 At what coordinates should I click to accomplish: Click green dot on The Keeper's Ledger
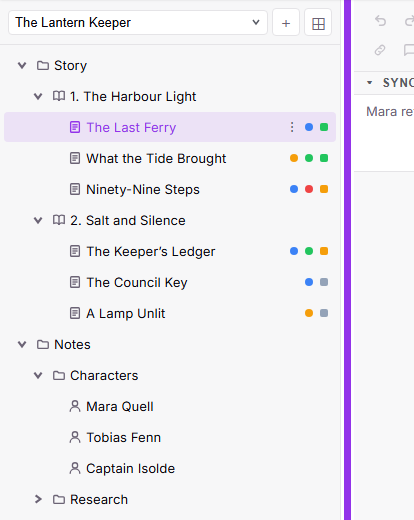pyautogui.click(x=309, y=251)
